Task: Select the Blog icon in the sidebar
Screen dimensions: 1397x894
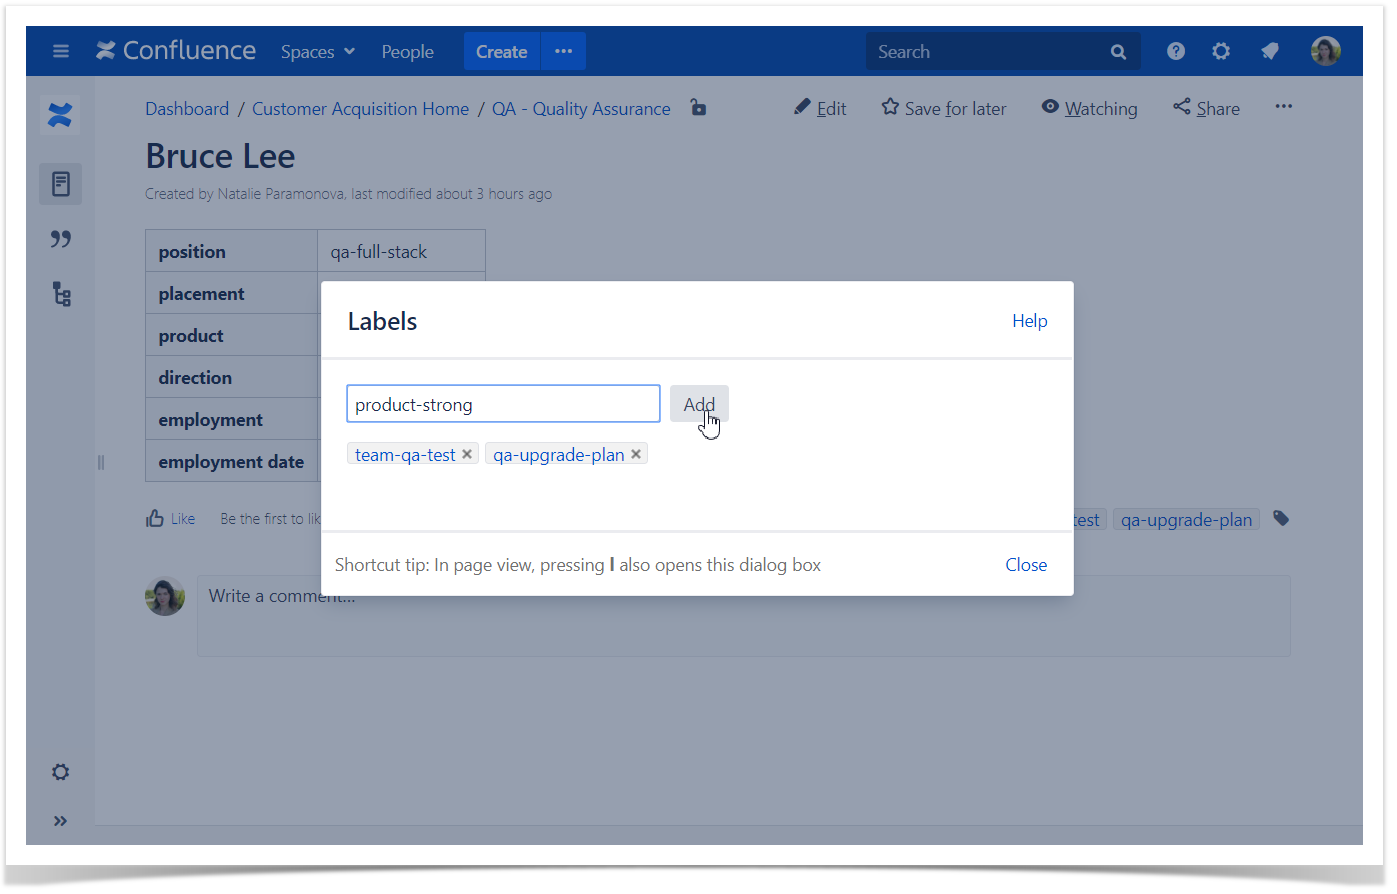Action: [x=60, y=238]
